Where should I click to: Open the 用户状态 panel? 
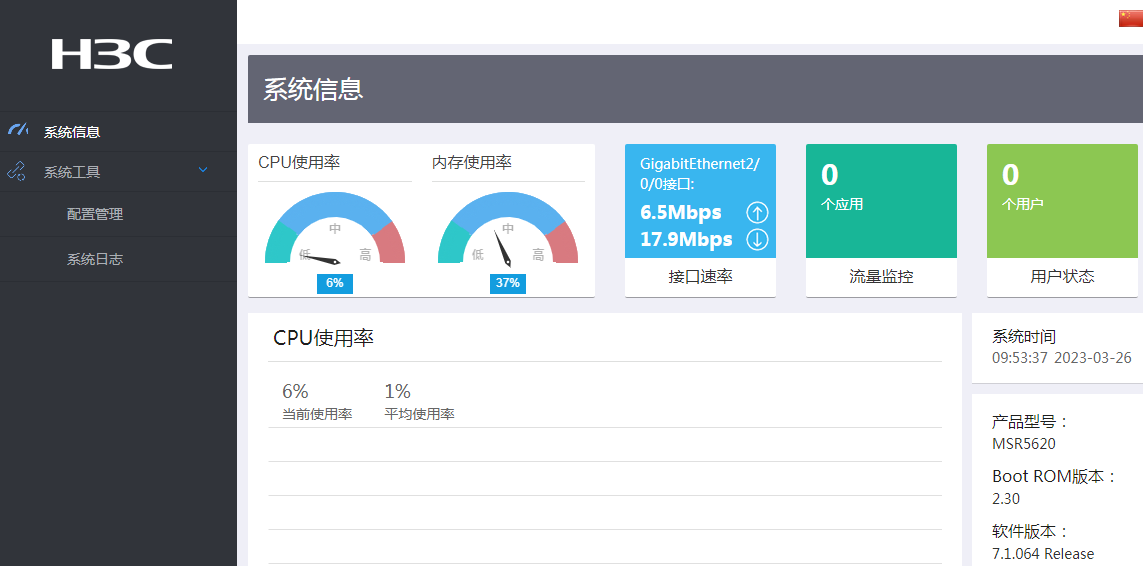(x=1062, y=277)
